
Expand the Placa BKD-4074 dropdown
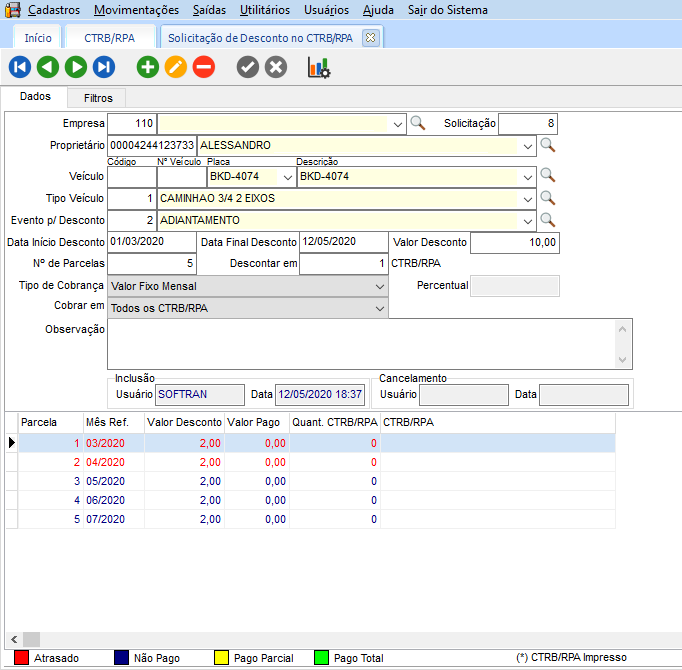point(287,177)
